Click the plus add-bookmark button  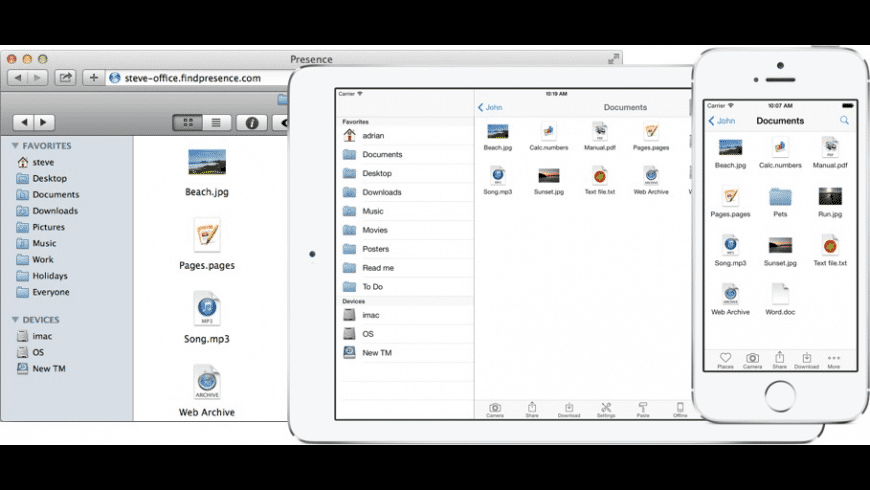(93, 78)
